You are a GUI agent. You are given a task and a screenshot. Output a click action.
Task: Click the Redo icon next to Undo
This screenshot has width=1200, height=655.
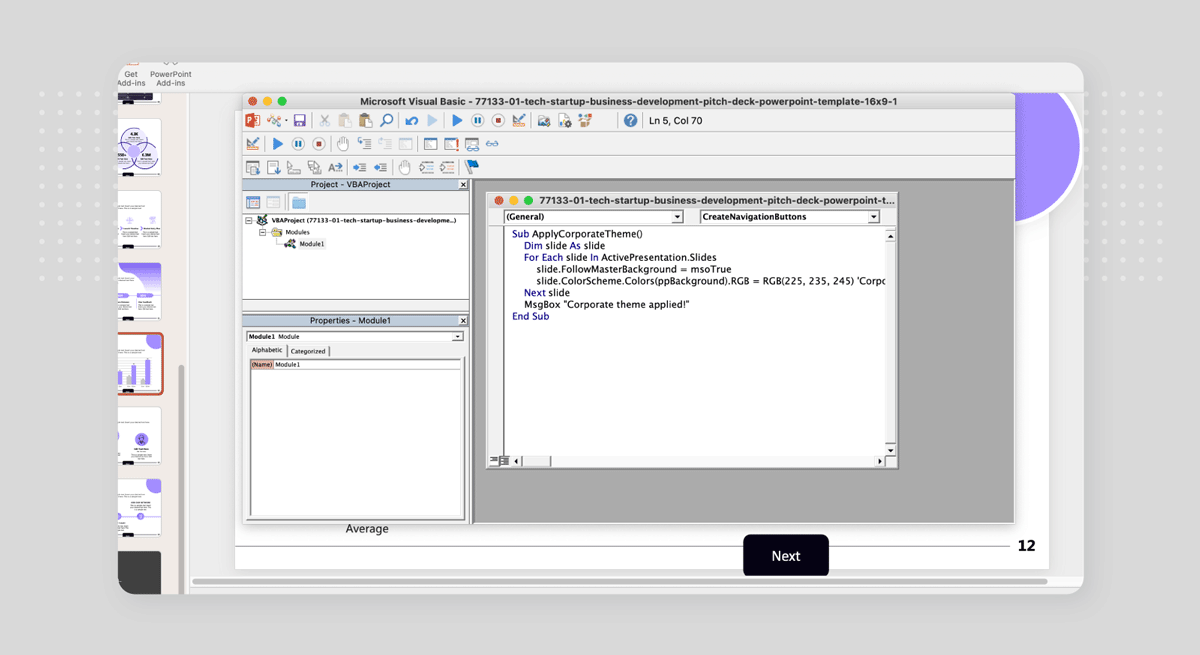point(432,121)
